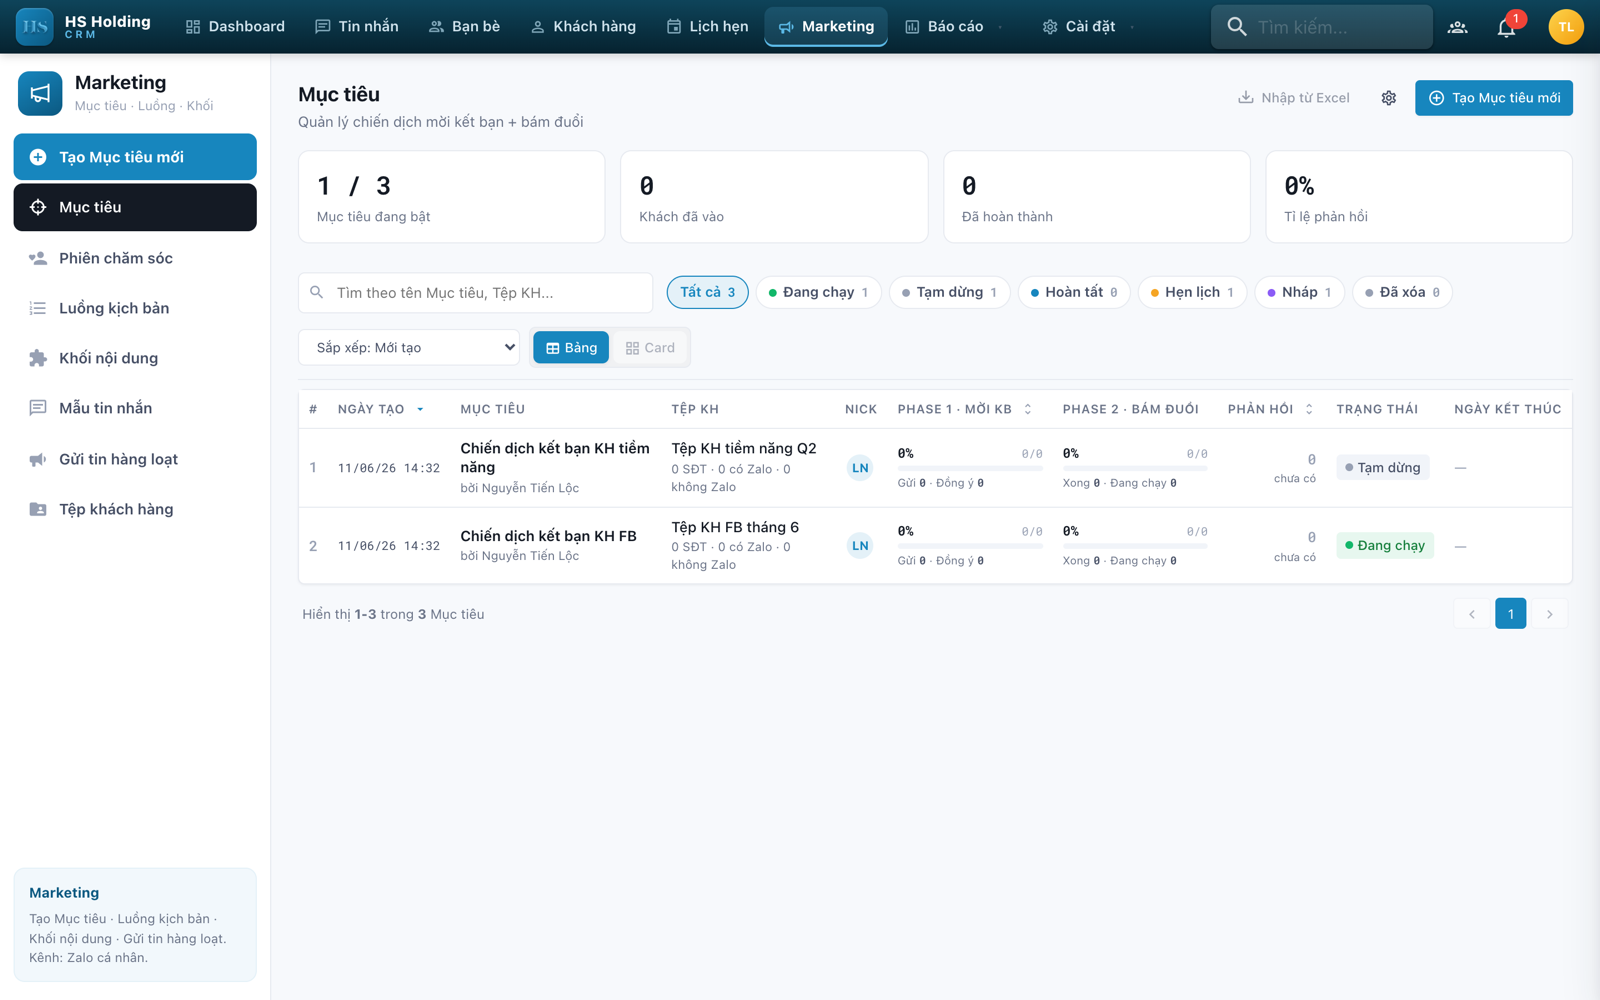Click Ngày kết thúc column header
The image size is (1600, 1000).
pos(1507,409)
